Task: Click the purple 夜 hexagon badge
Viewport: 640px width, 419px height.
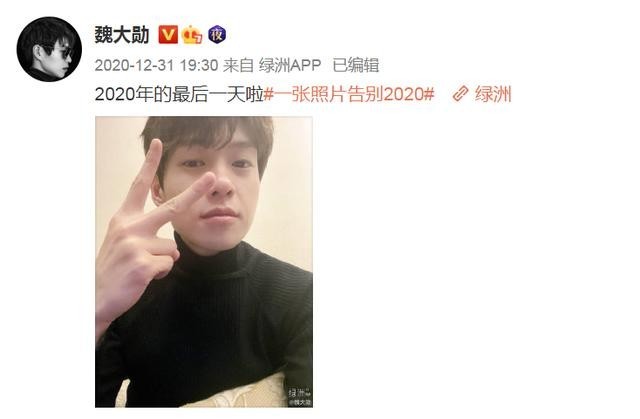Action: click(217, 34)
